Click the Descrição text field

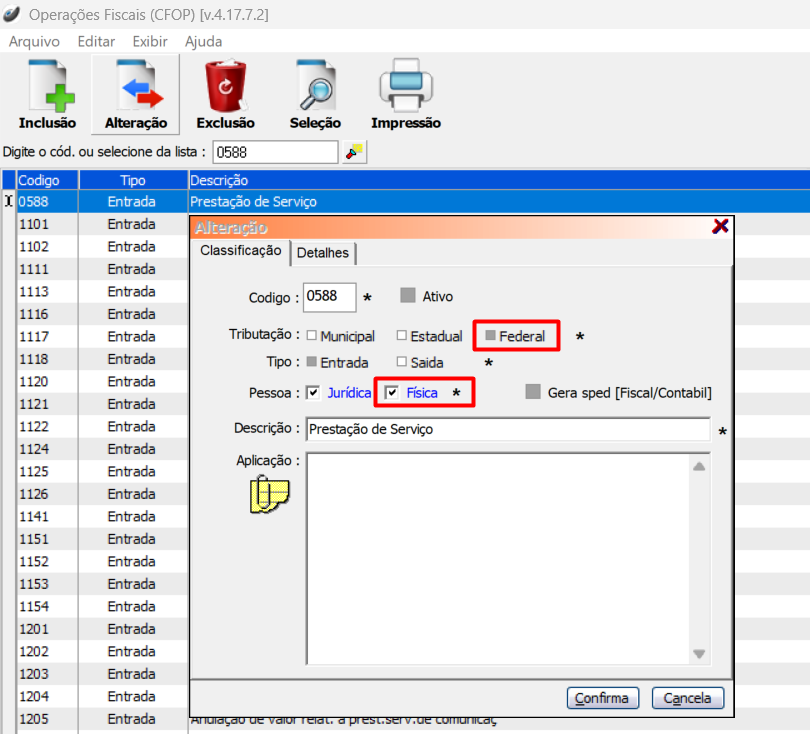click(x=507, y=429)
